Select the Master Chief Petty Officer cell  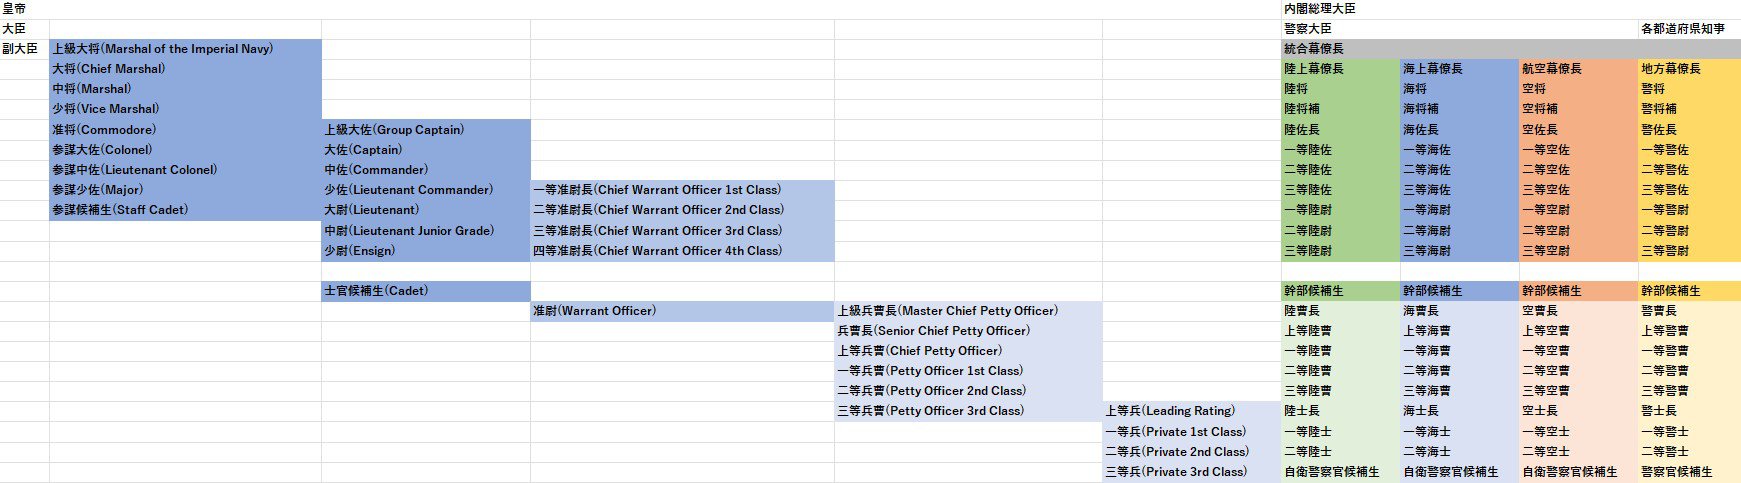[x=947, y=311]
